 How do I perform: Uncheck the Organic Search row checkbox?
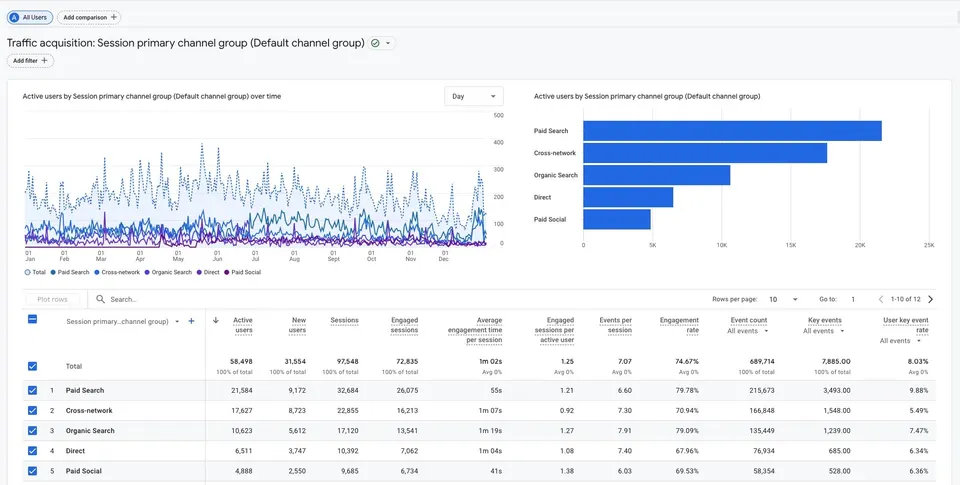32,430
